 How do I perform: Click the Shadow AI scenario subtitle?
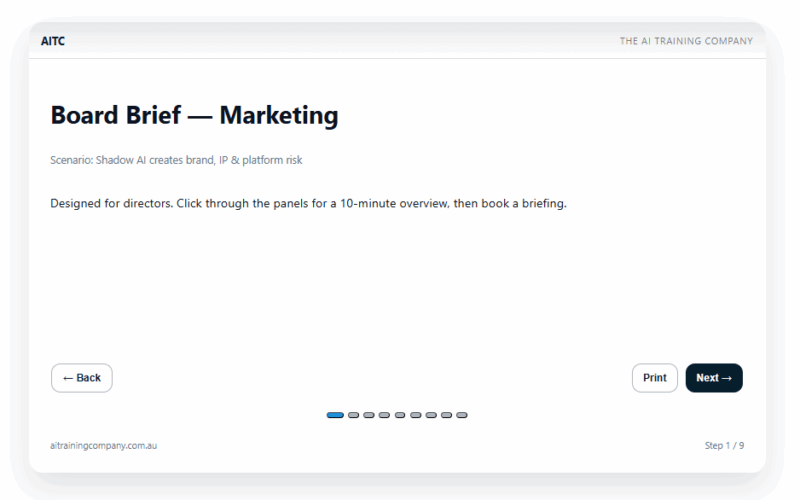pyautogui.click(x=176, y=160)
